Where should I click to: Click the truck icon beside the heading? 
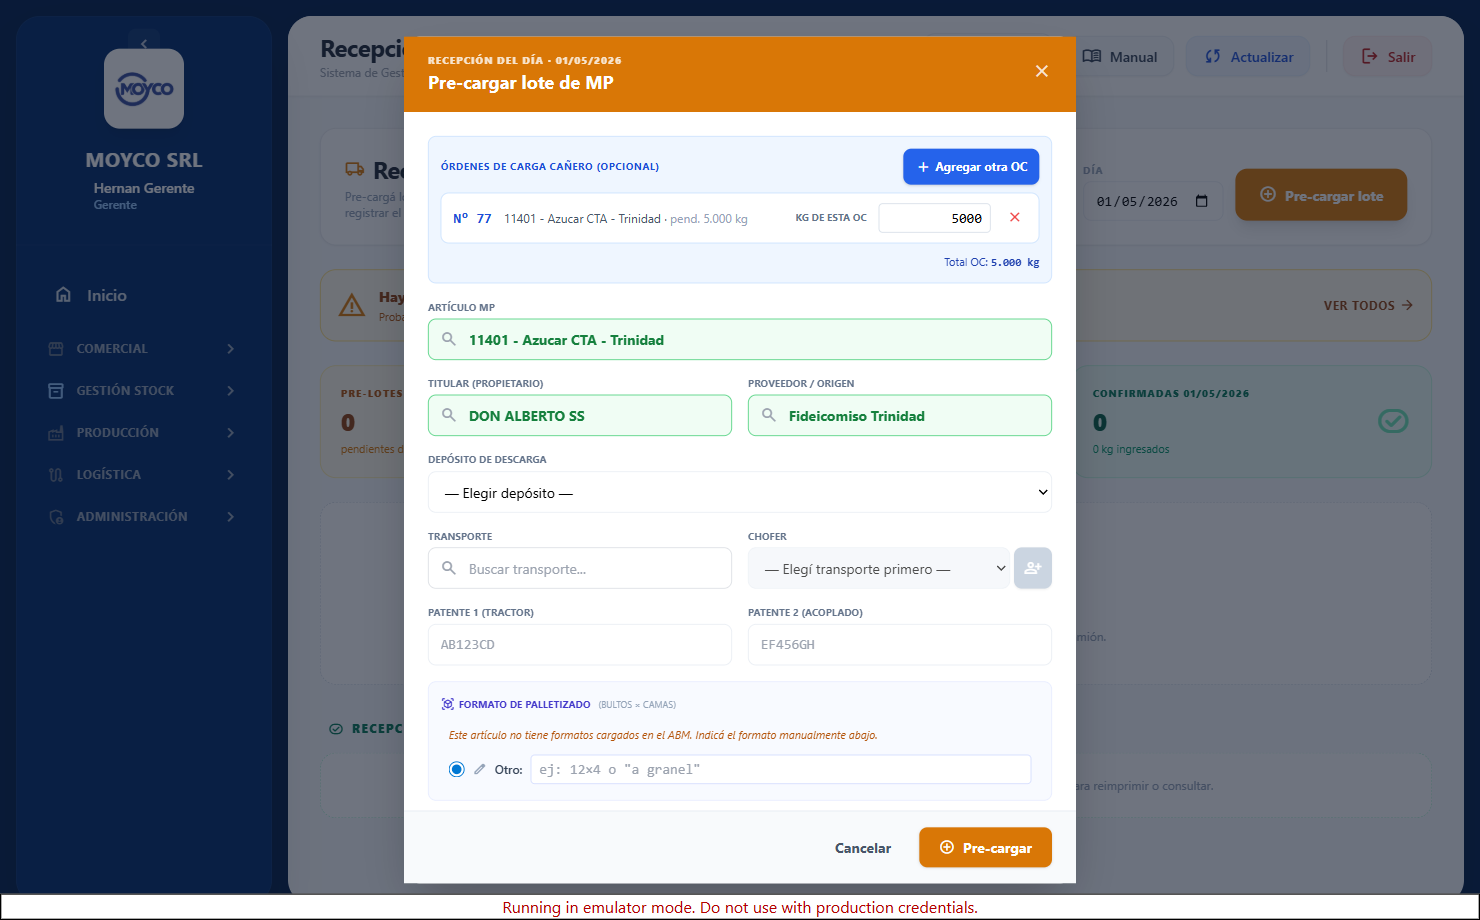click(x=355, y=170)
